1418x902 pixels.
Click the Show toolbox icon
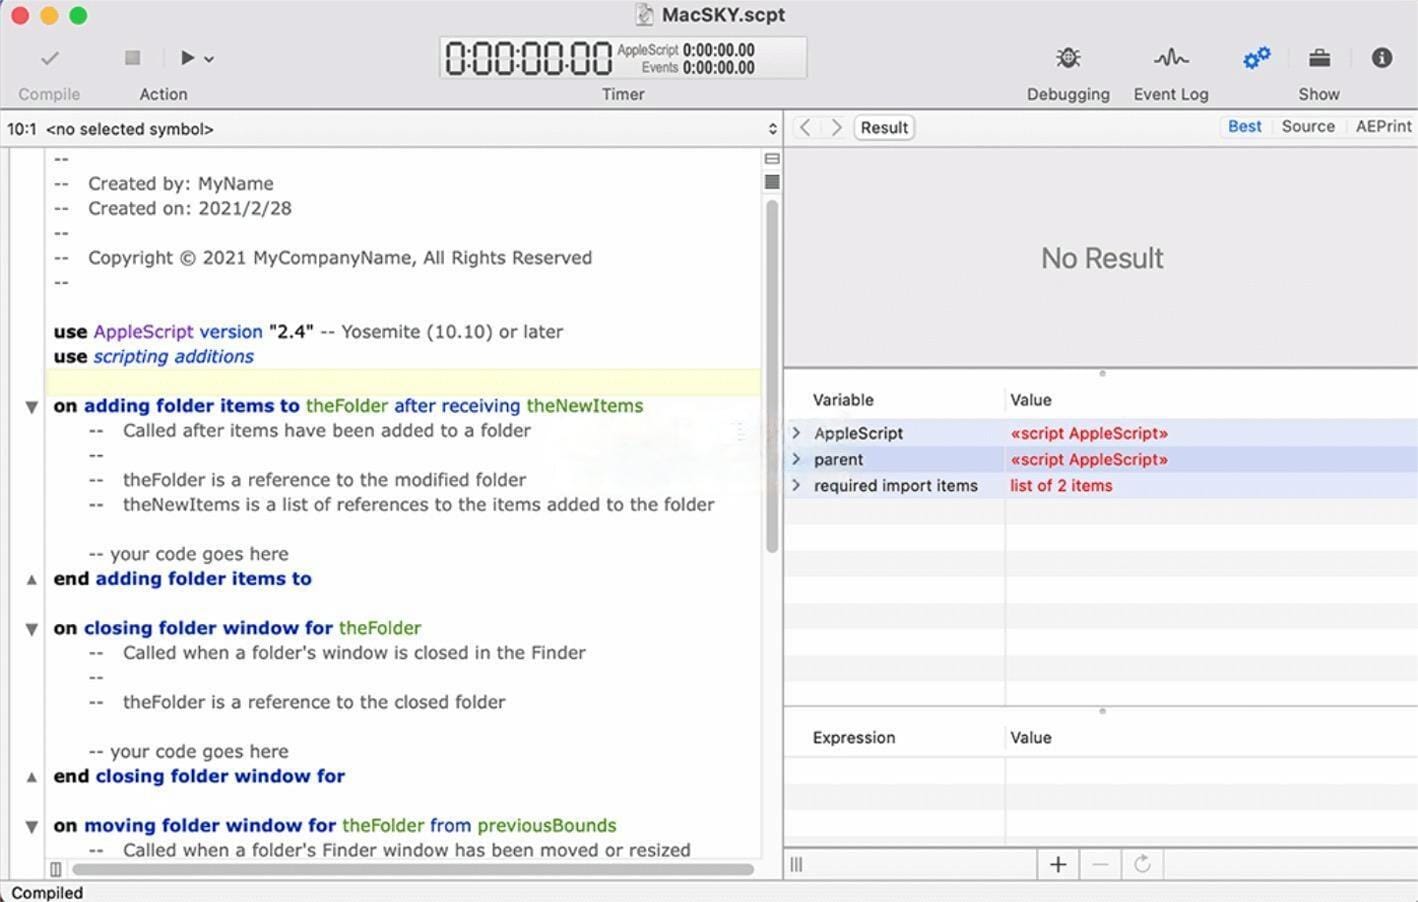point(1319,58)
